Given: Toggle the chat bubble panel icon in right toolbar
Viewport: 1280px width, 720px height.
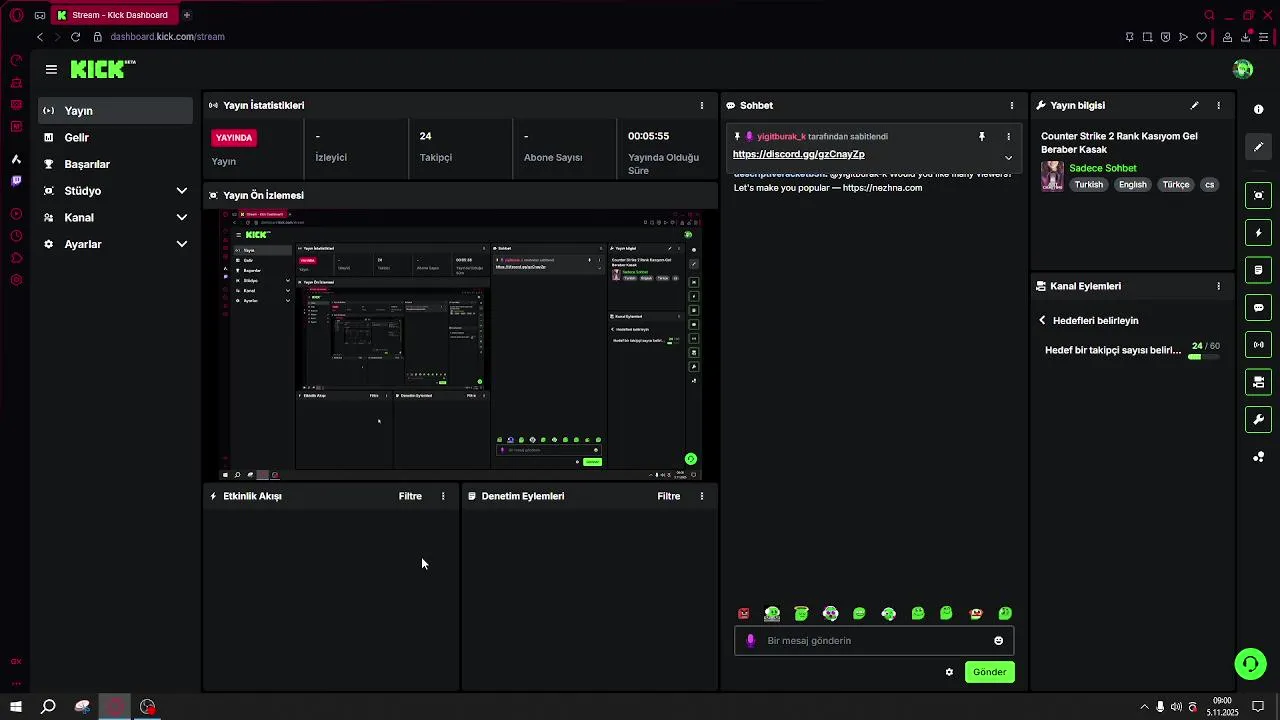Looking at the screenshot, I should click(x=1258, y=308).
